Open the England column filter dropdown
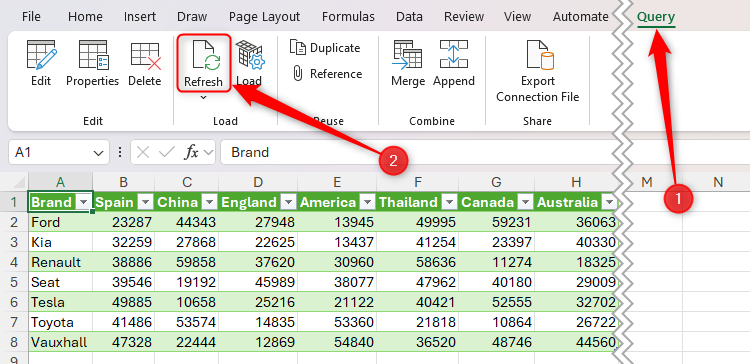The height and width of the screenshot is (364, 750). [x=288, y=202]
